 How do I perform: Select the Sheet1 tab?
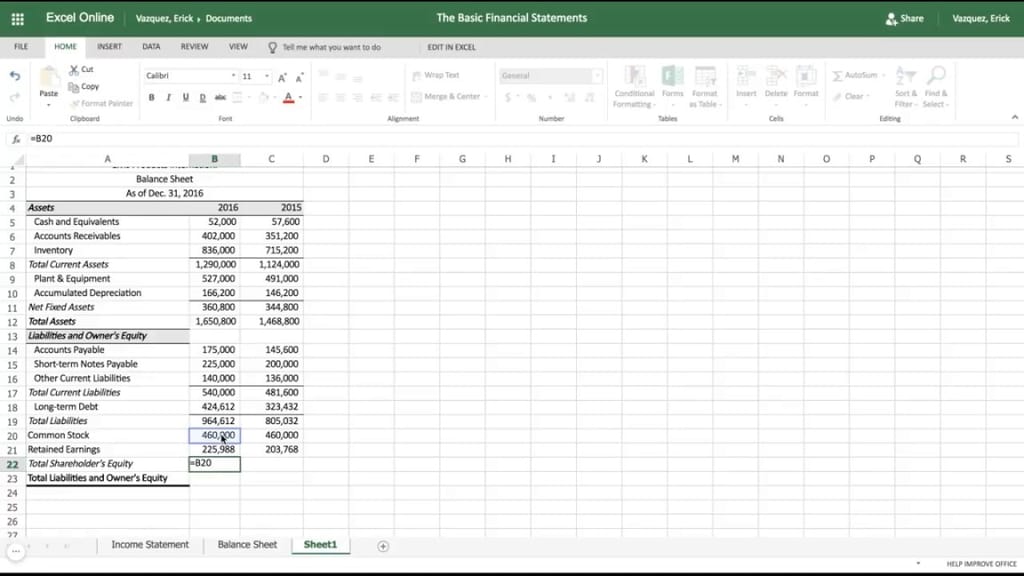320,545
